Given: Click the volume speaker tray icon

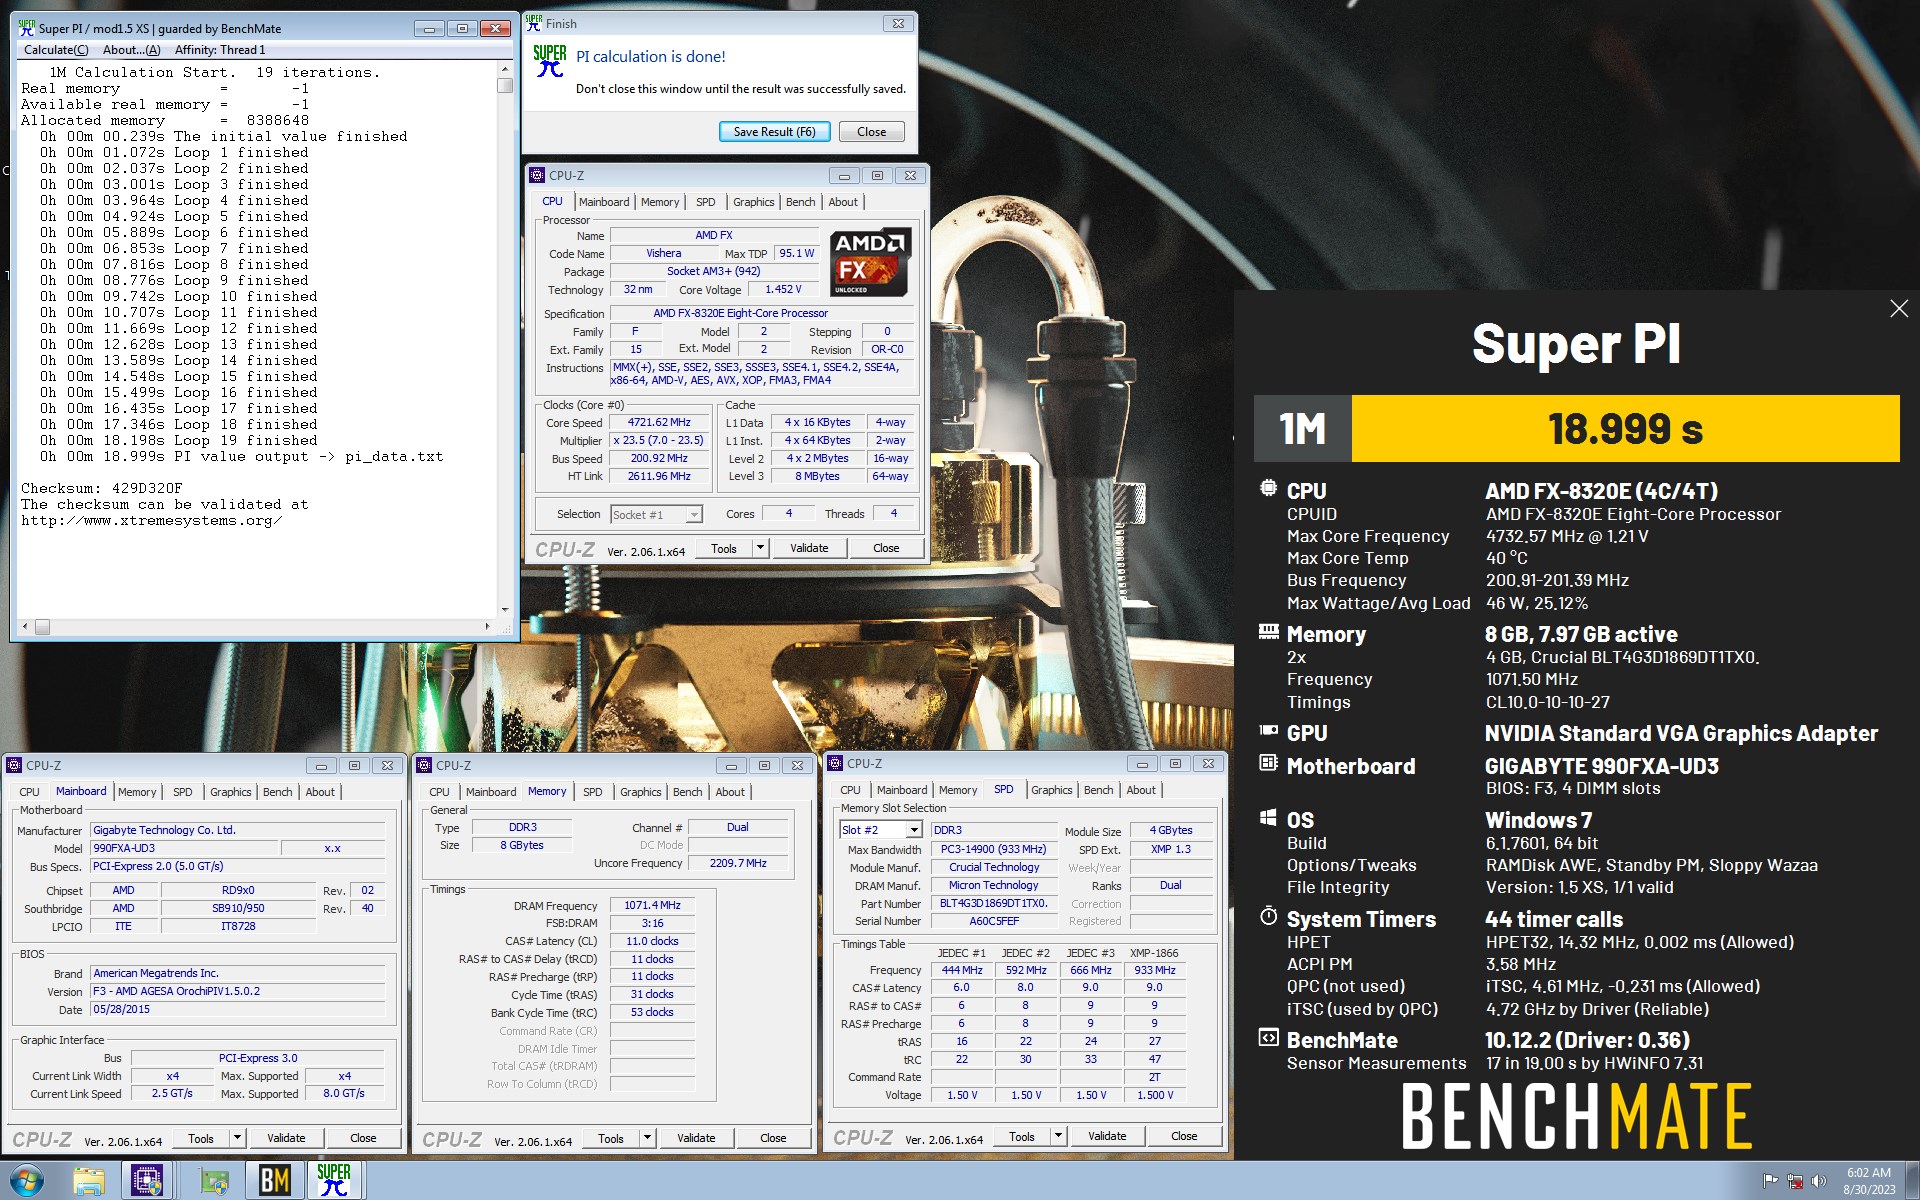Looking at the screenshot, I should point(1819,1181).
